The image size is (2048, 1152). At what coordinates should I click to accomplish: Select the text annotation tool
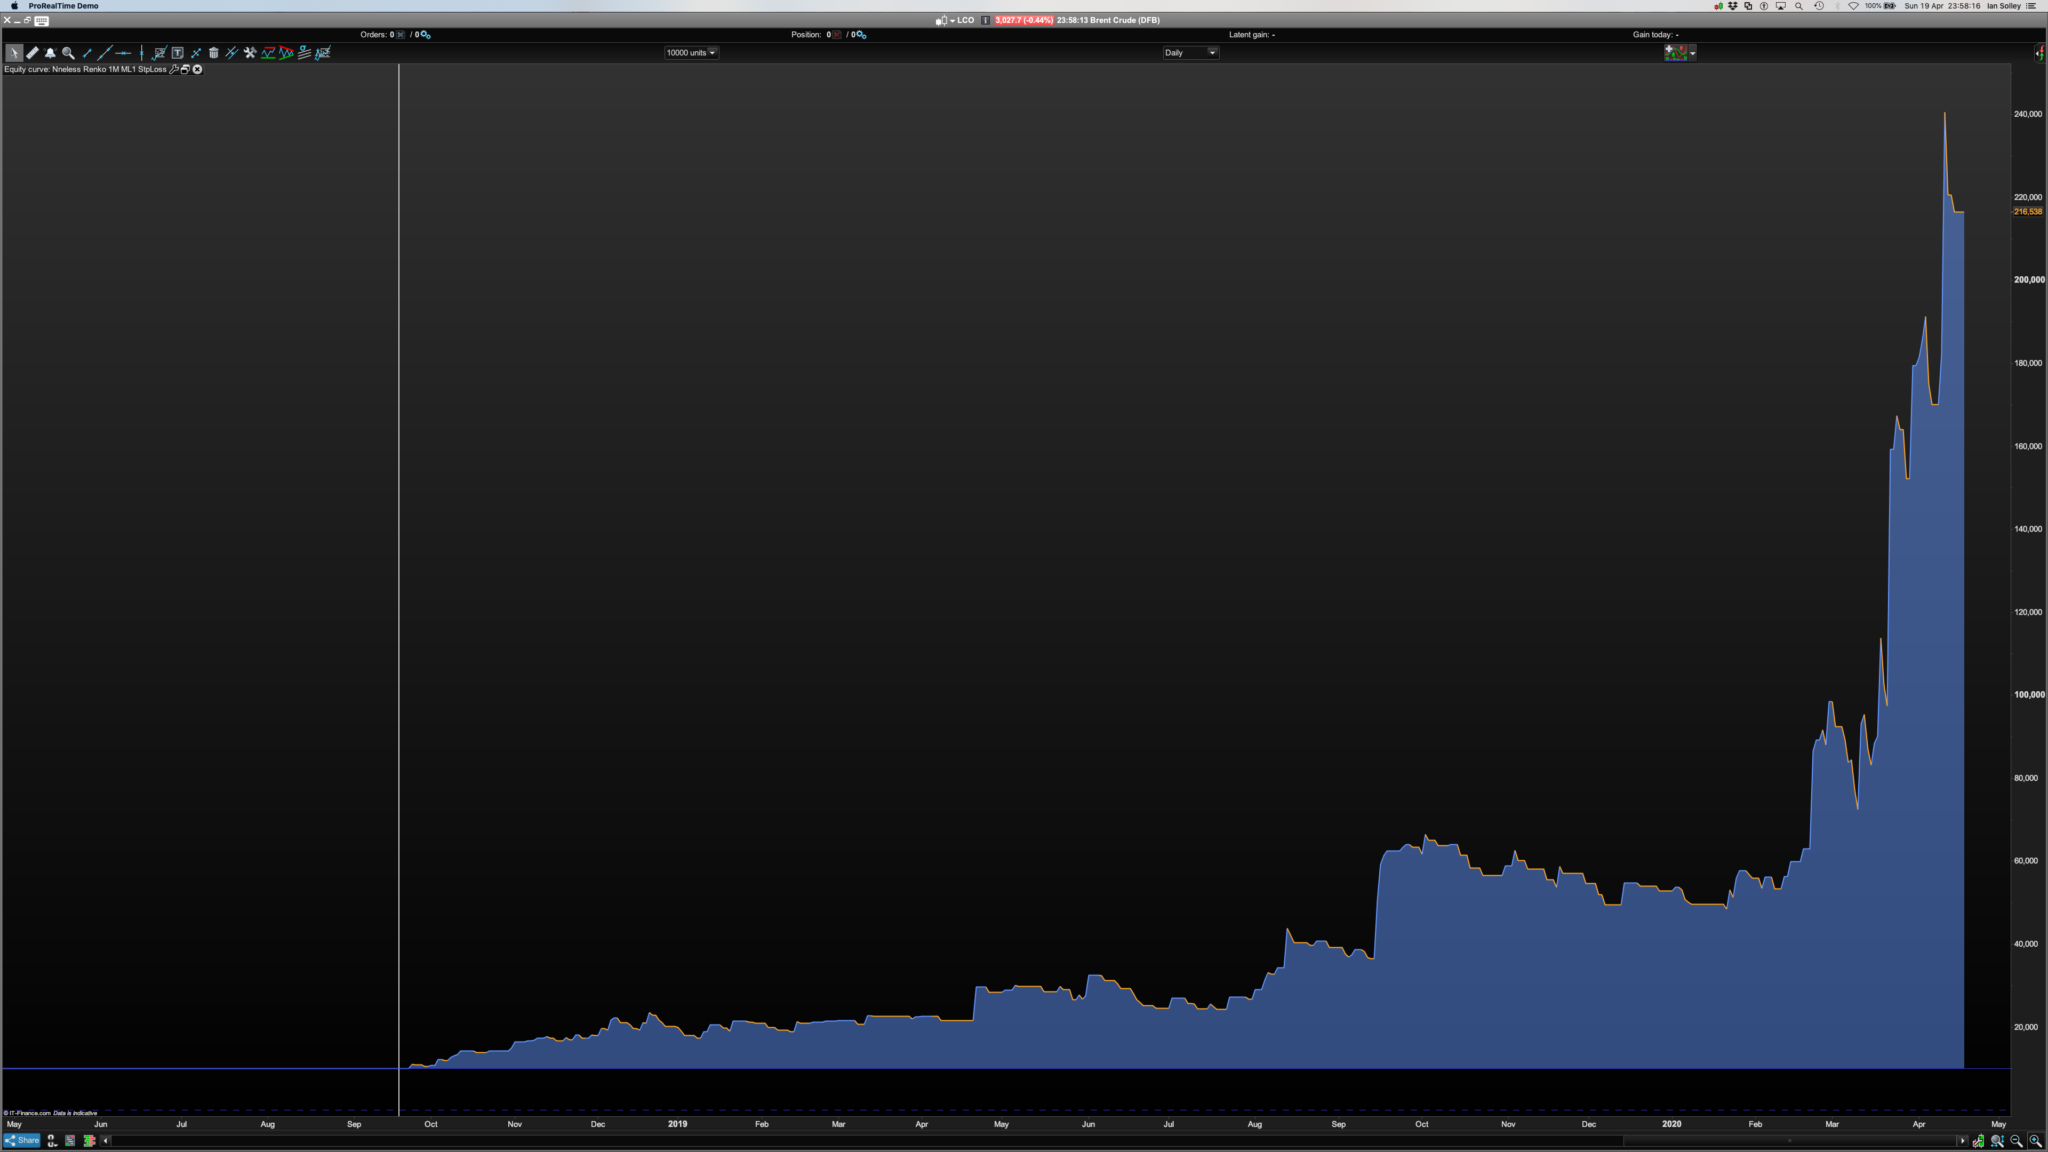[x=177, y=53]
